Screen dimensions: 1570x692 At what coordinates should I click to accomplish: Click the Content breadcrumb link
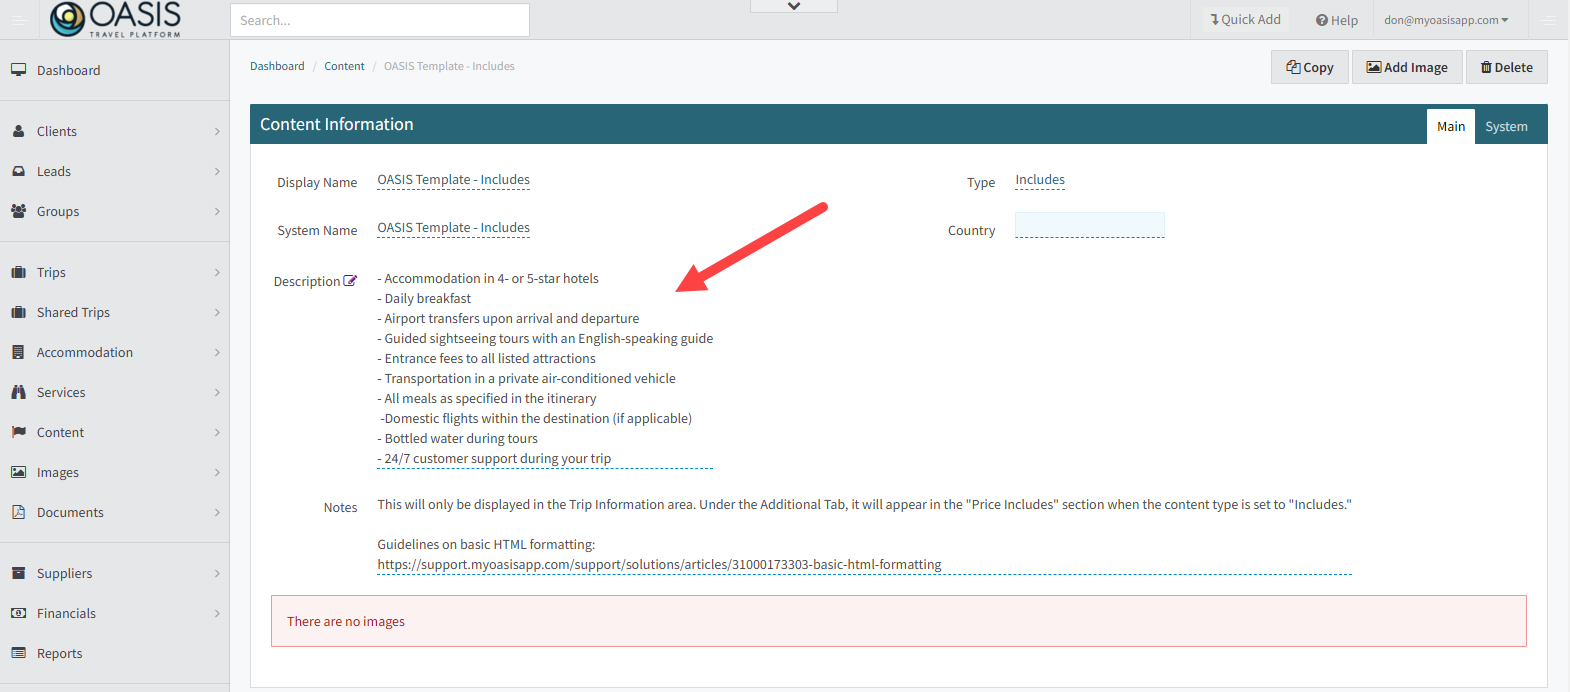pos(344,66)
